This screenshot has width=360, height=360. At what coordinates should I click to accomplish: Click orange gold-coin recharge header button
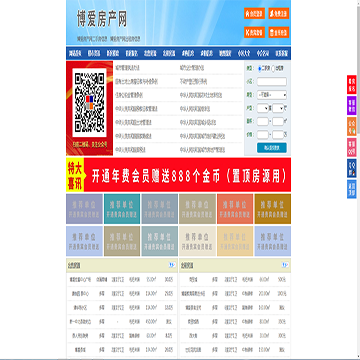coord(279,32)
